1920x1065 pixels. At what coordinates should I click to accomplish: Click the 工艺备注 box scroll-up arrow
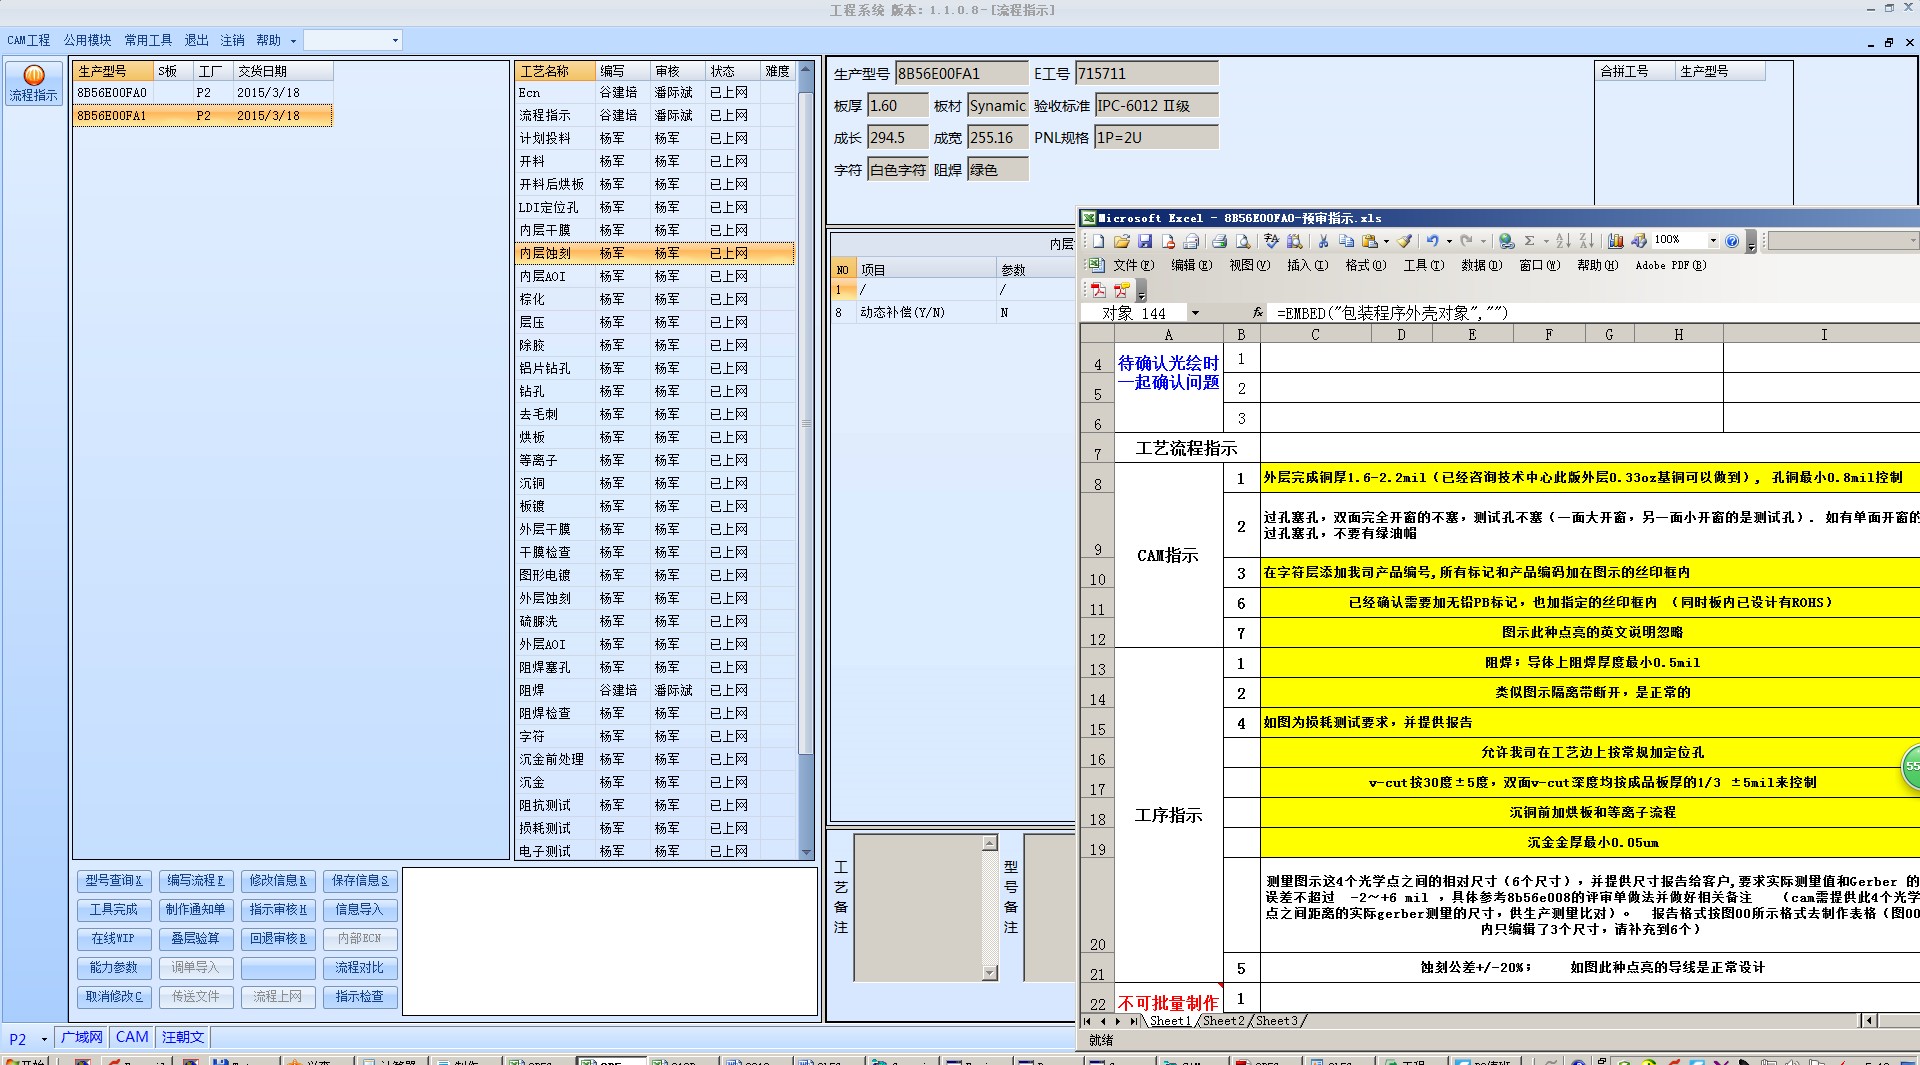pos(990,843)
